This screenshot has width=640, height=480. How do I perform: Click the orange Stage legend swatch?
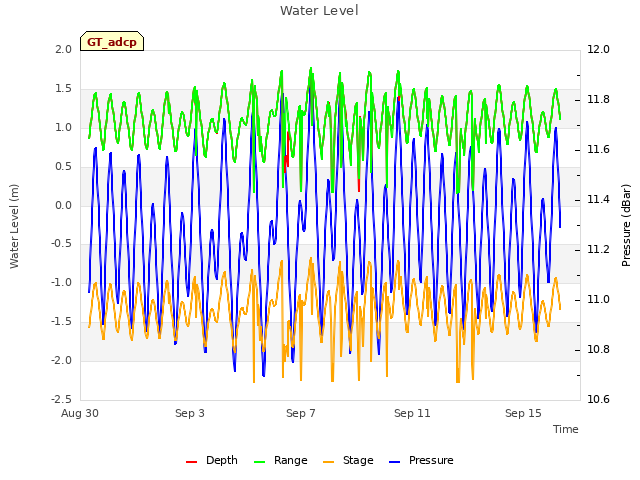pyautogui.click(x=329, y=462)
